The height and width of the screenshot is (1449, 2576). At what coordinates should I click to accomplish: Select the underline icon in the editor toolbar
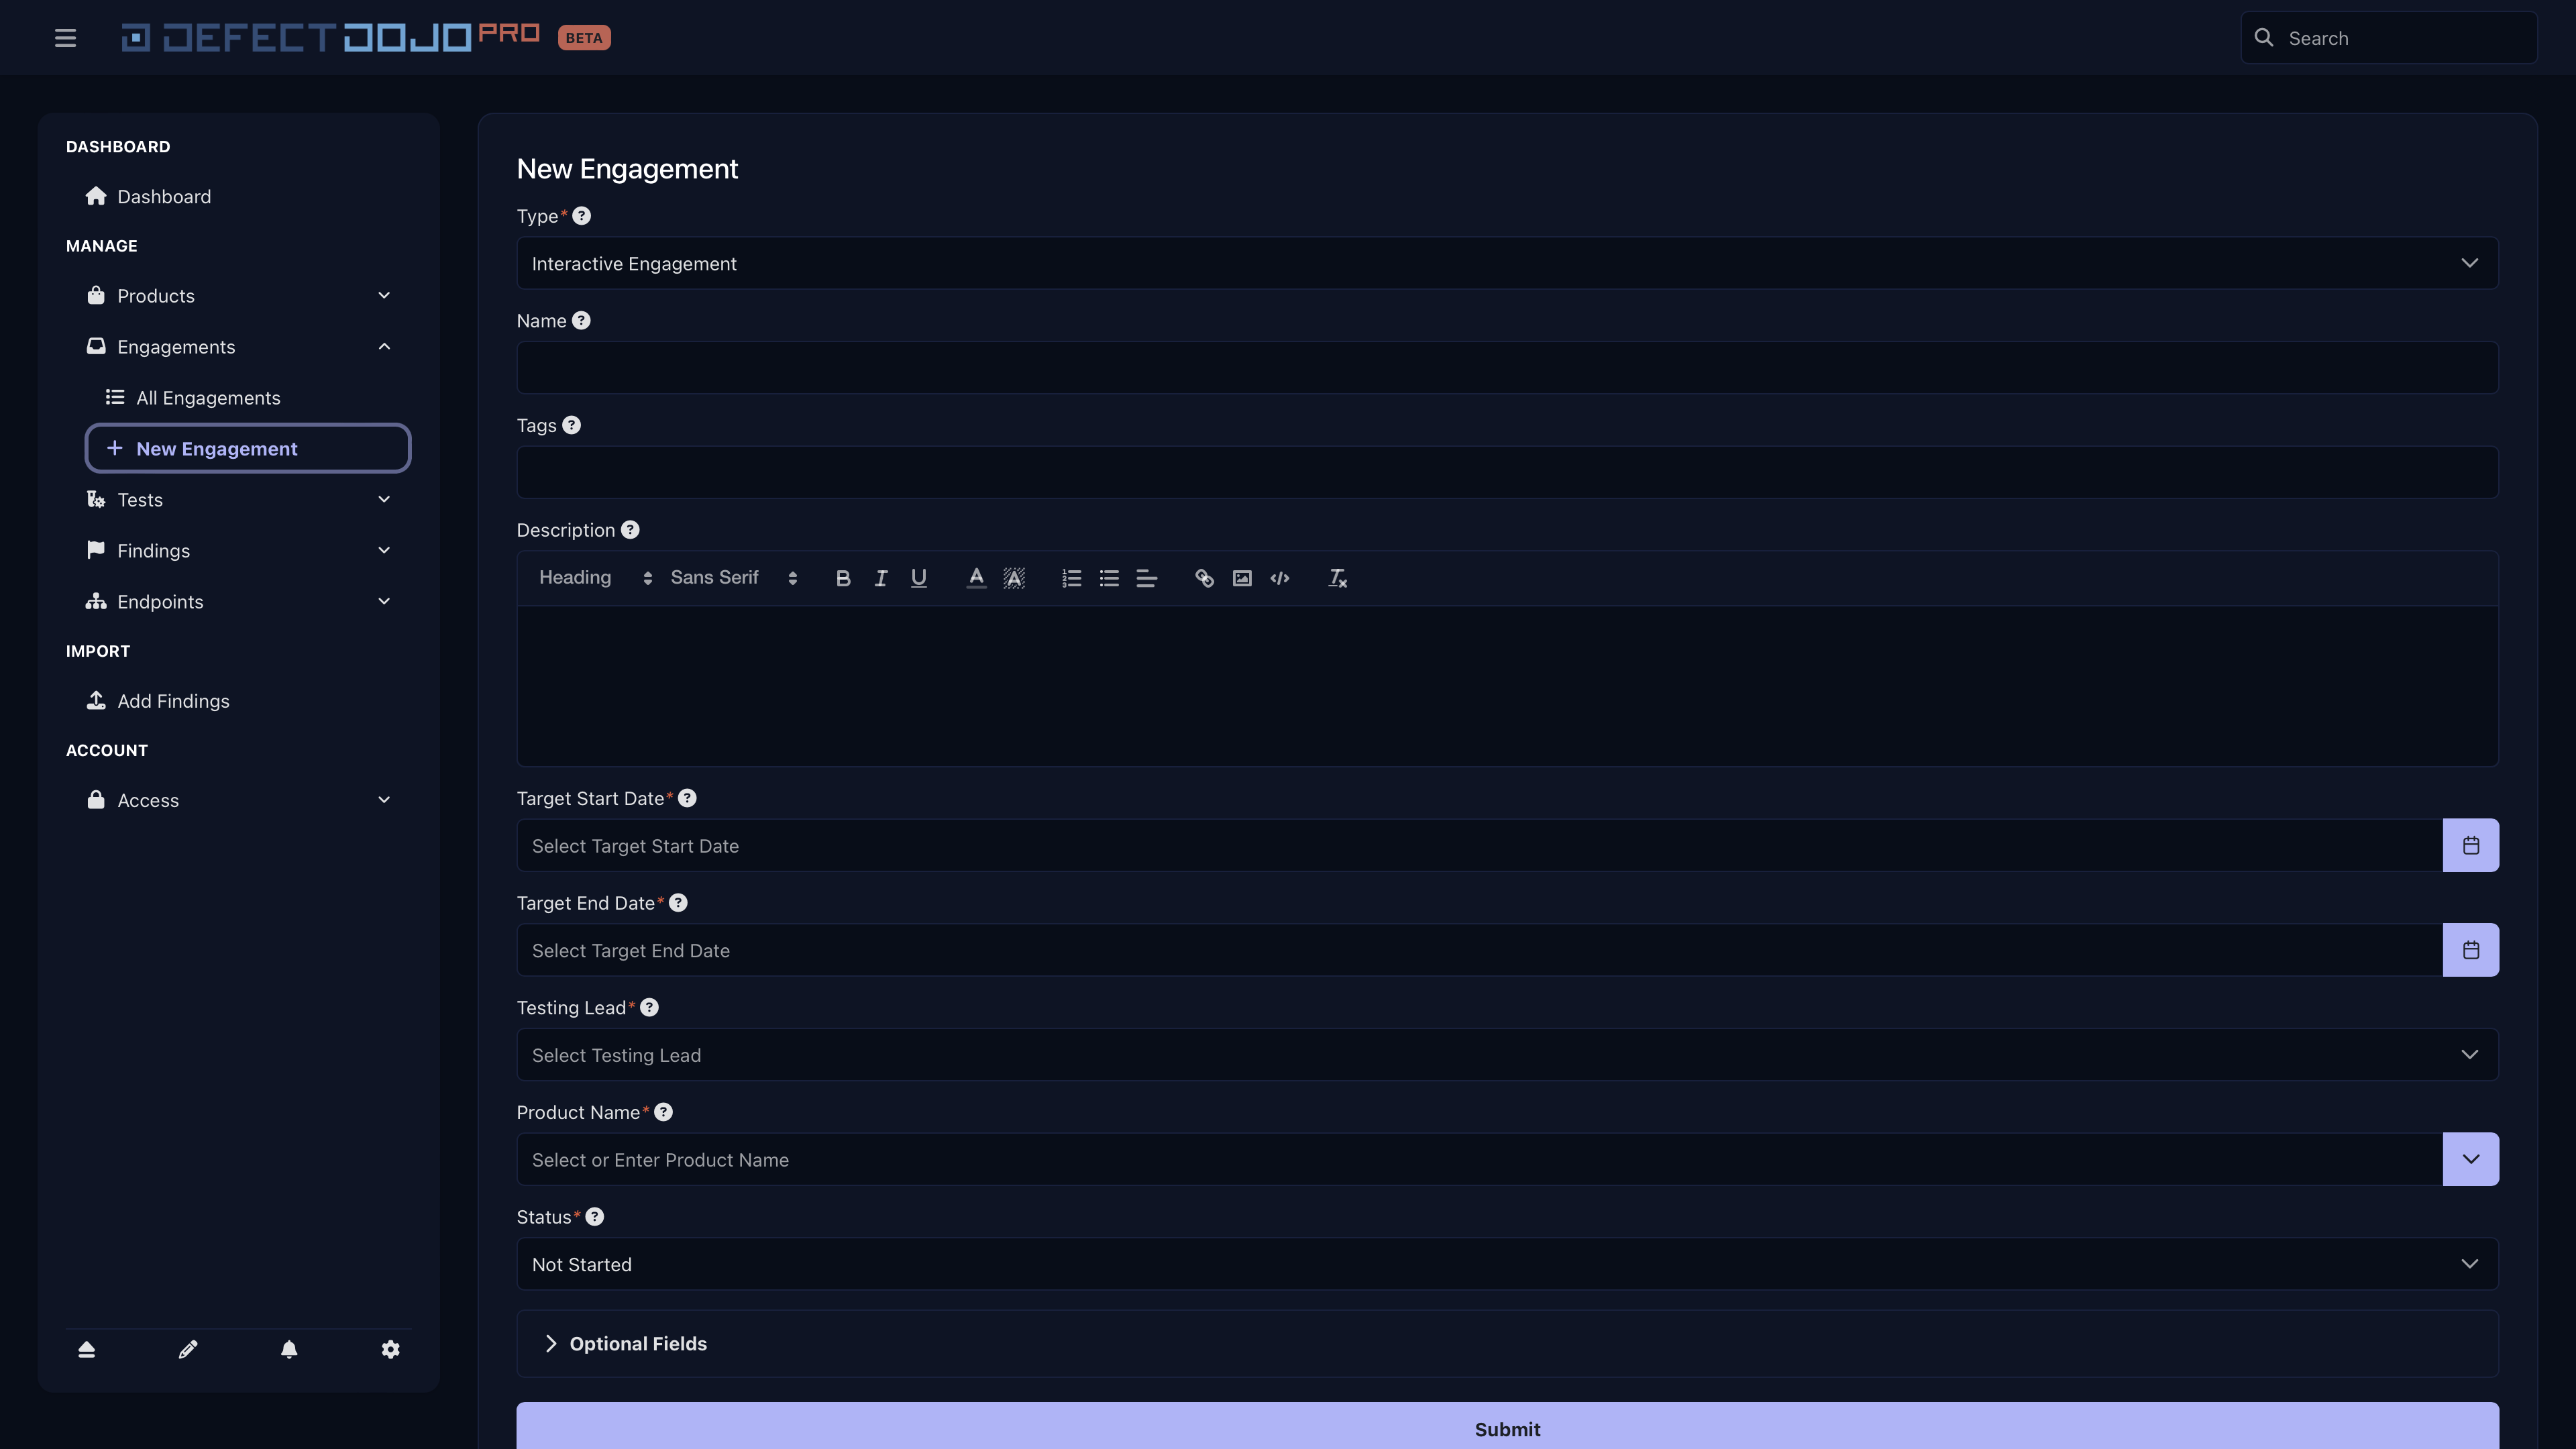coord(918,578)
